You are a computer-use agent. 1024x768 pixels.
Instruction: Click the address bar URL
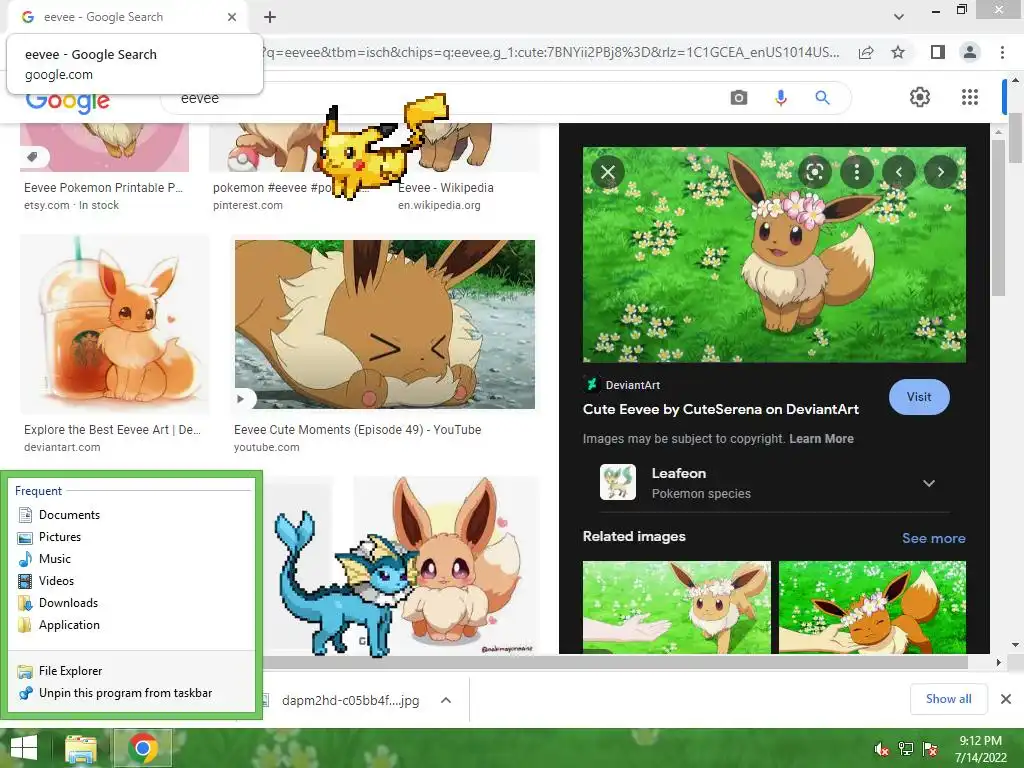click(552, 52)
